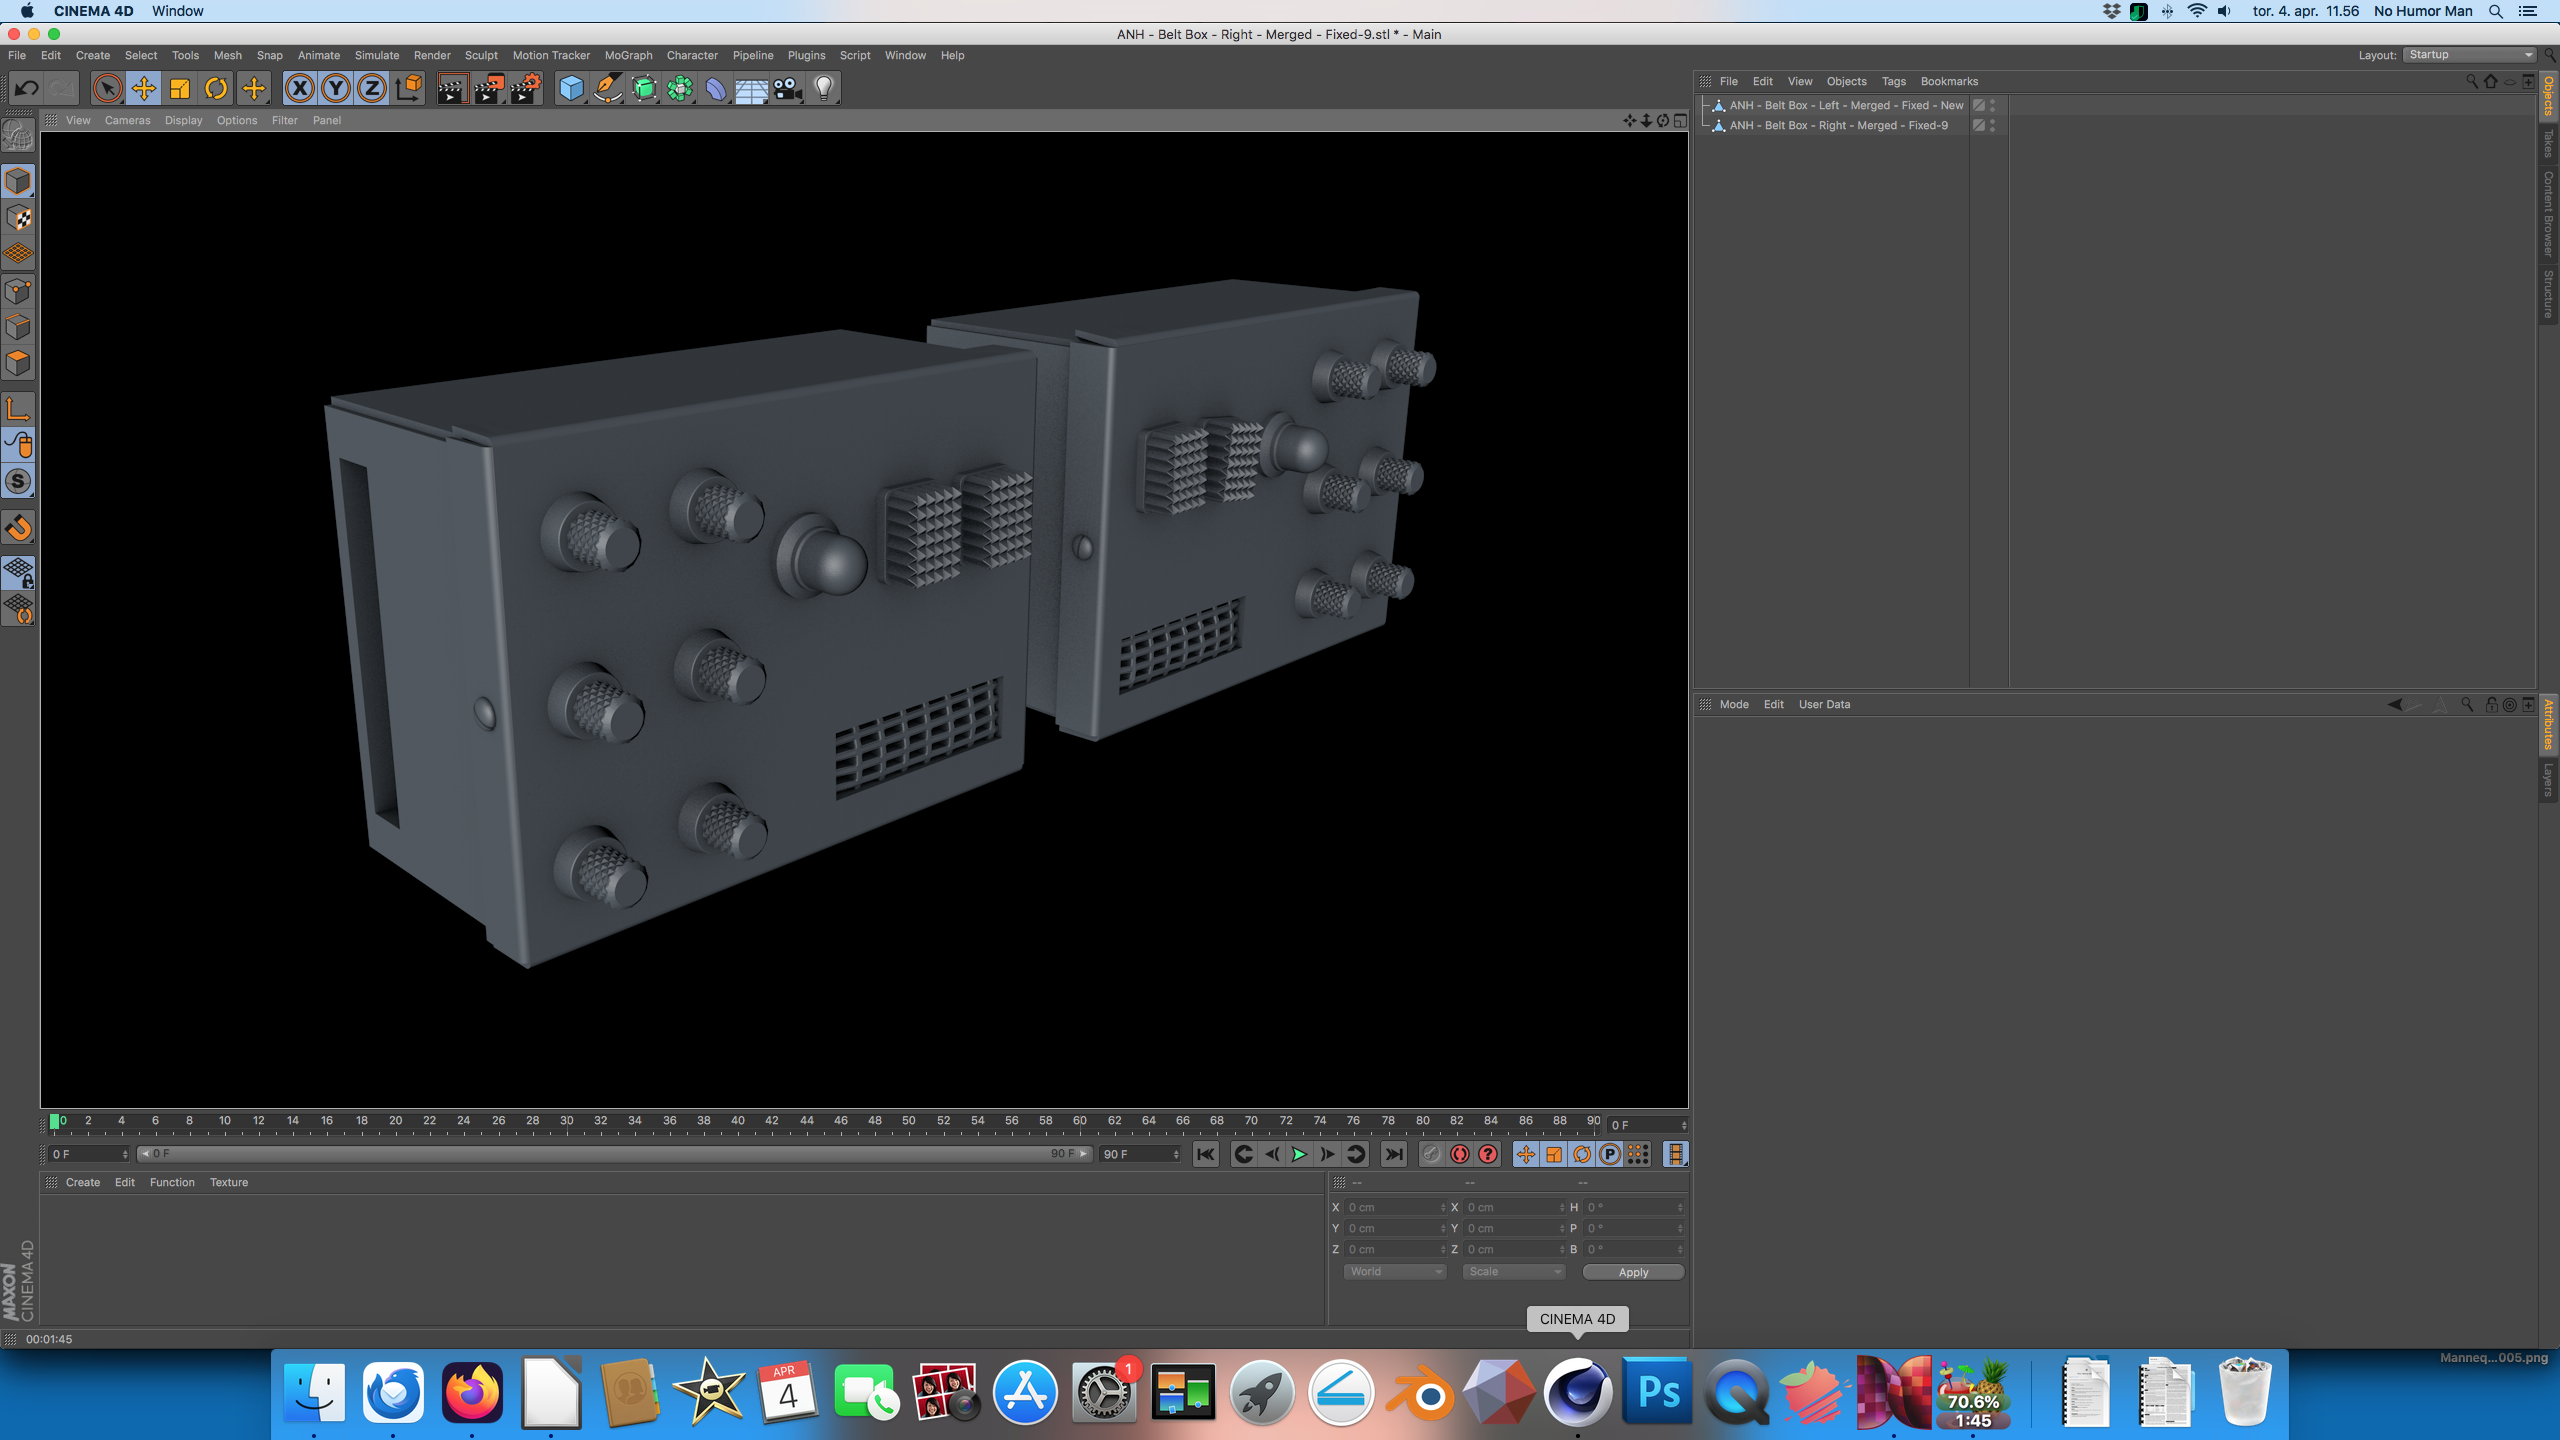Open the Layout Startup dropdown

pyautogui.click(x=2469, y=55)
